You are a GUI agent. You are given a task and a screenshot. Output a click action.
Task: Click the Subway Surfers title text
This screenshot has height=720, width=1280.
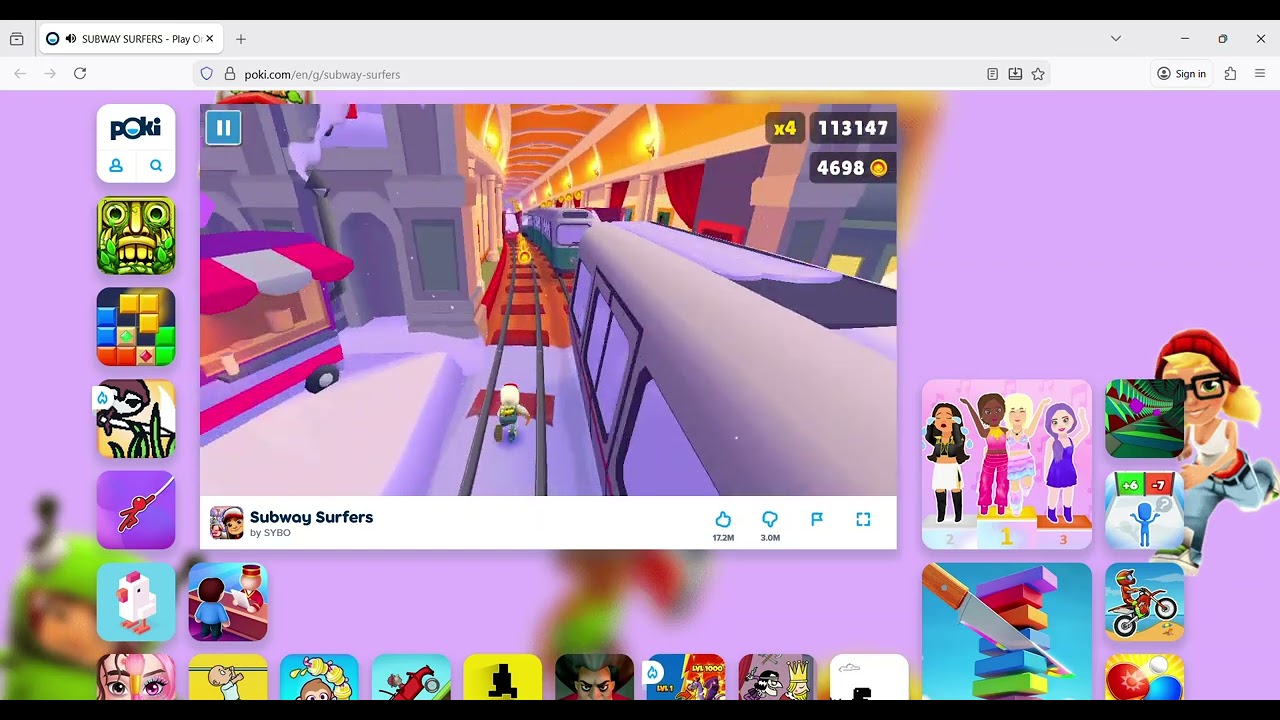(311, 517)
